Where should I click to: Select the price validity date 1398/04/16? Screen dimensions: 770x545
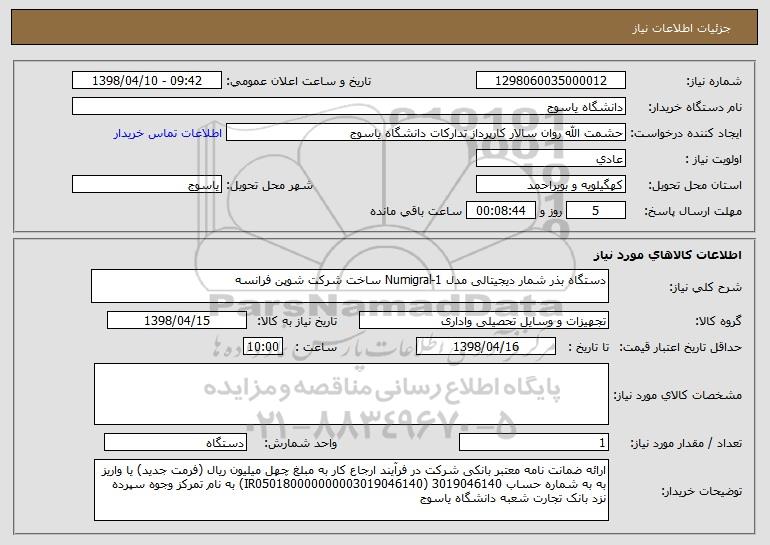pyautogui.click(x=486, y=347)
